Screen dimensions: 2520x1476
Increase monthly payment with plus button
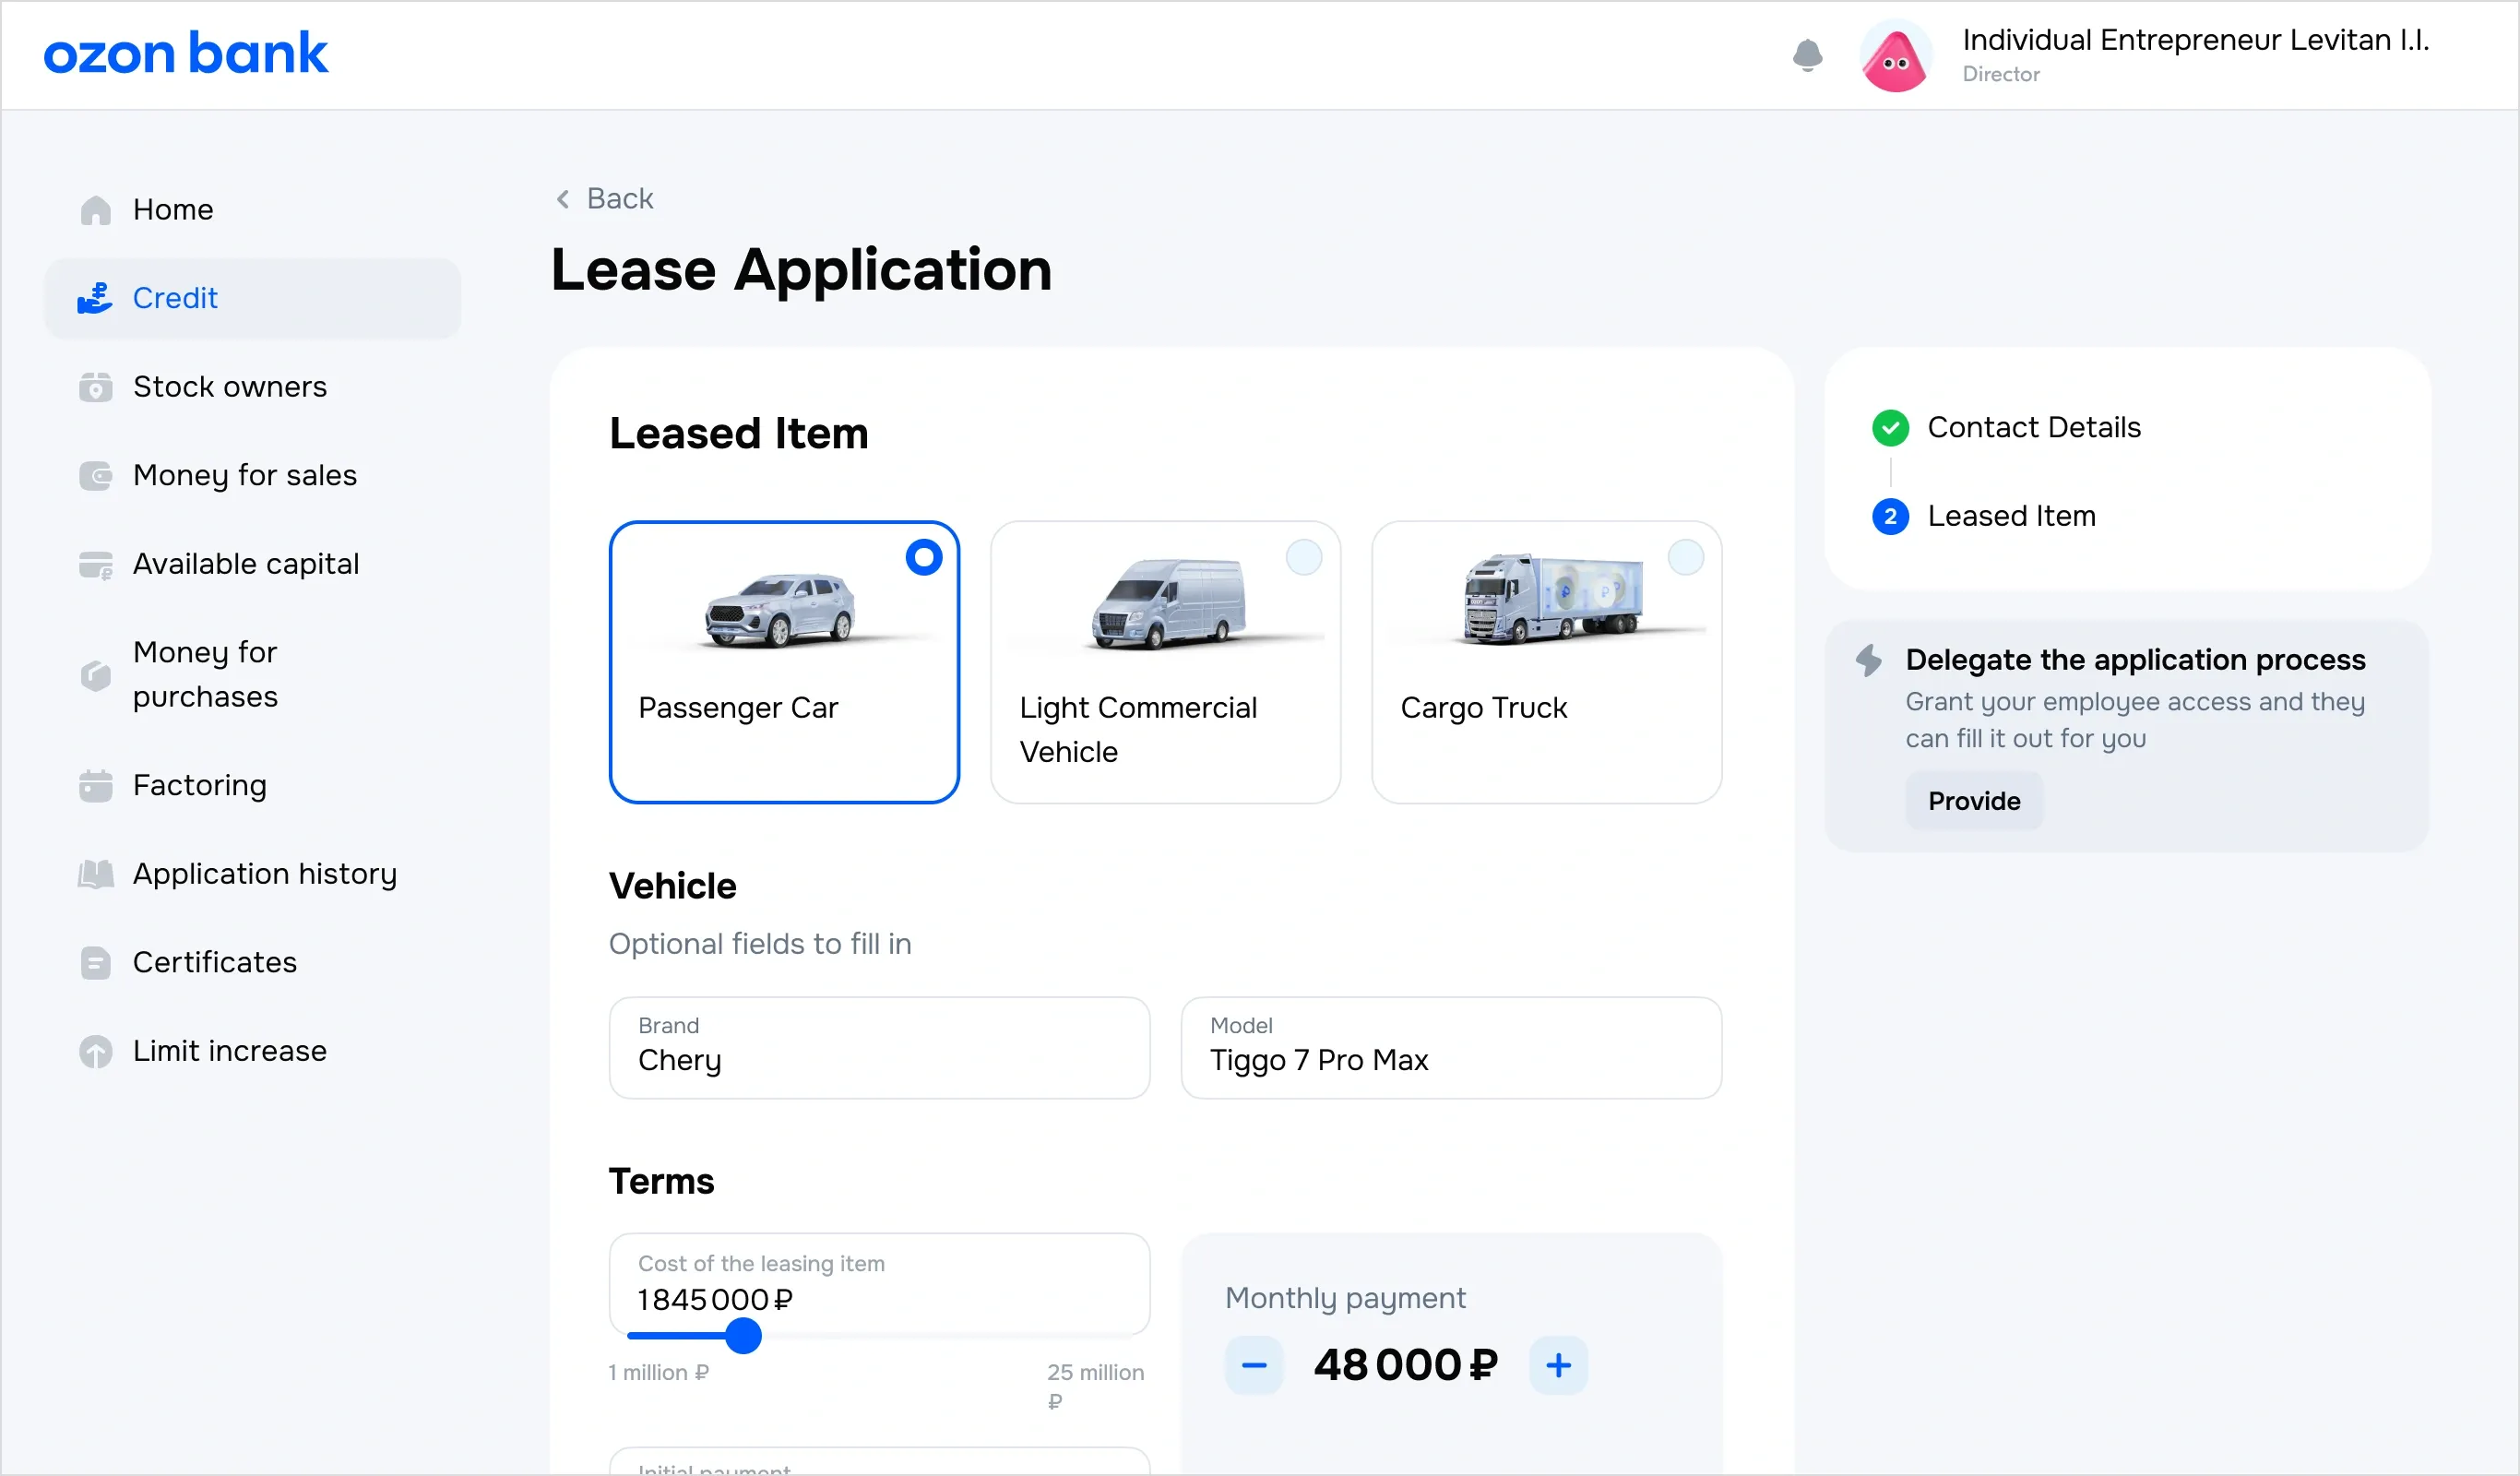pyautogui.click(x=1558, y=1365)
